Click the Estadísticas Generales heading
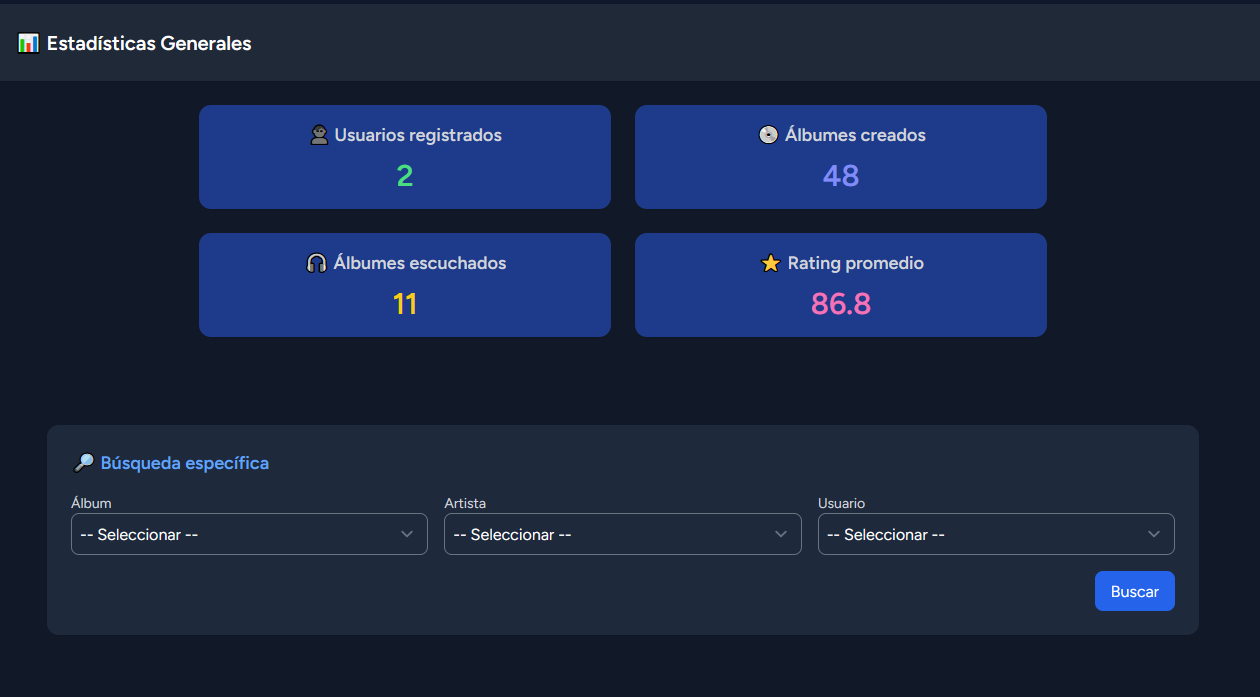Screen dimensions: 1260x697 tap(149, 44)
